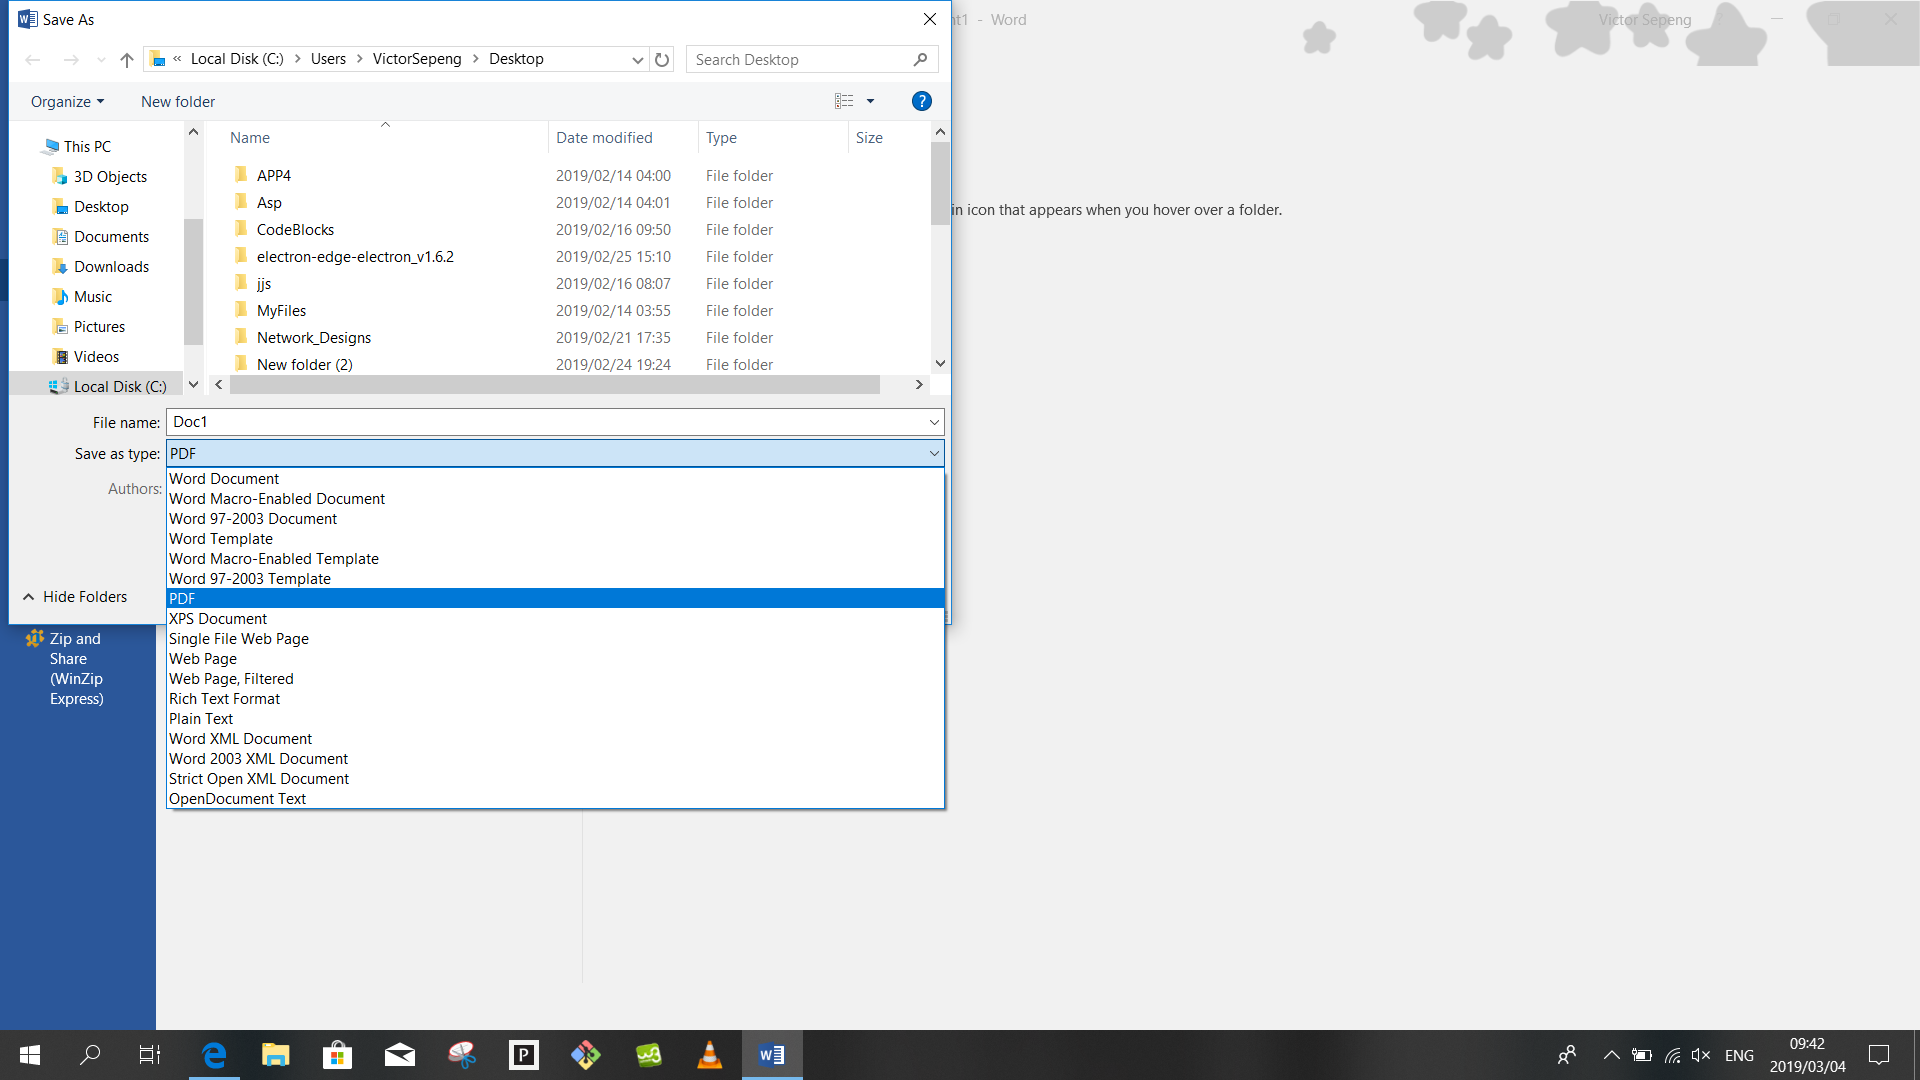Click the change view layout icon

click(844, 101)
